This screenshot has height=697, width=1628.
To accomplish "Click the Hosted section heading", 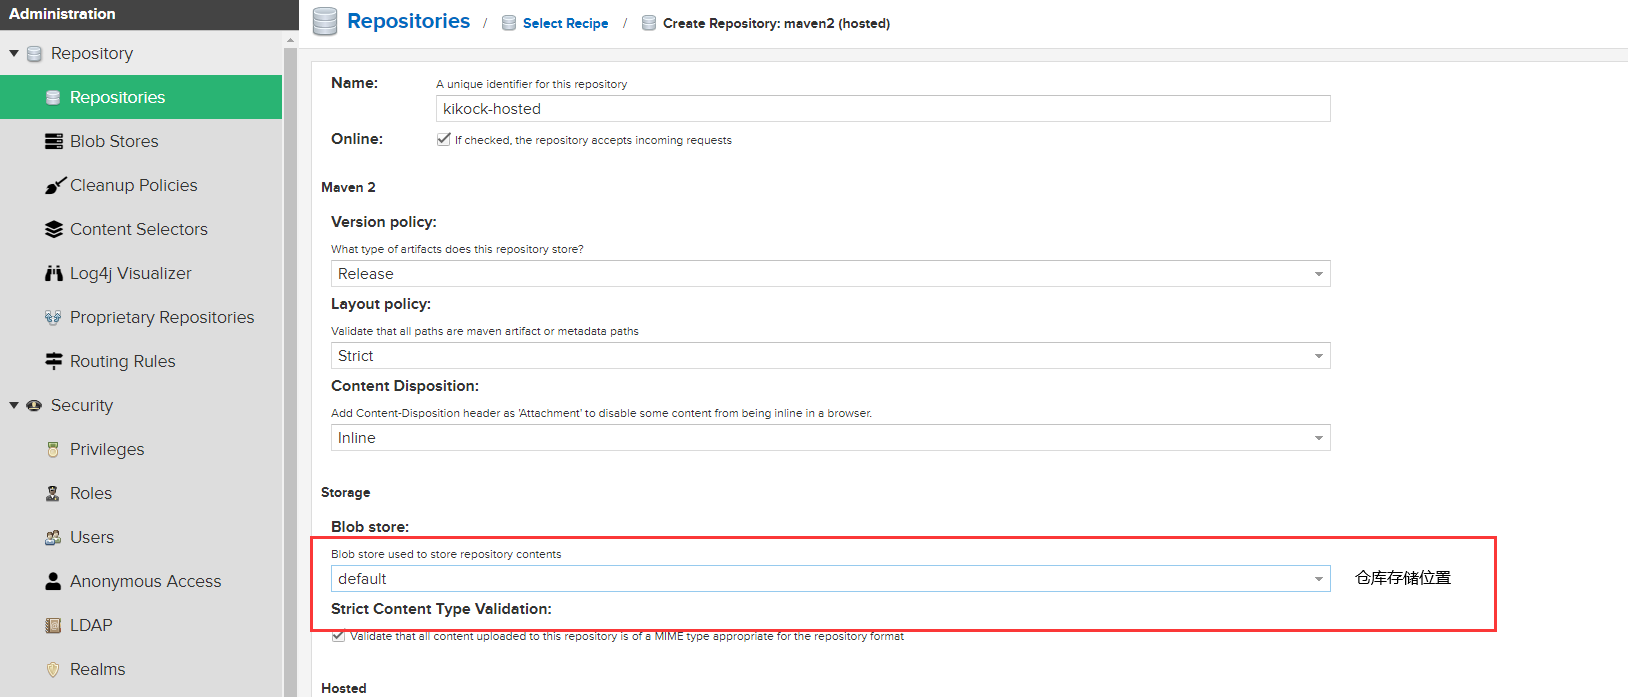I will (x=343, y=688).
